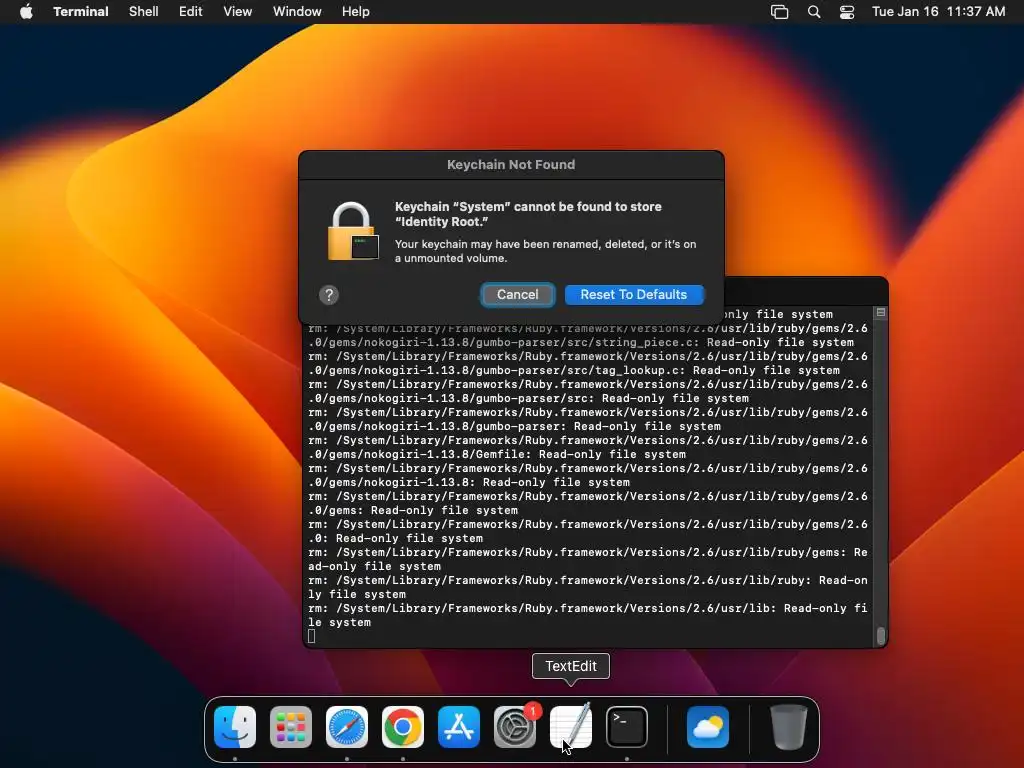This screenshot has width=1024, height=768.
Task: Click the rm line ending 'usr/lib/ruby/gems: Re'
Action: pyautogui.click(x=588, y=552)
